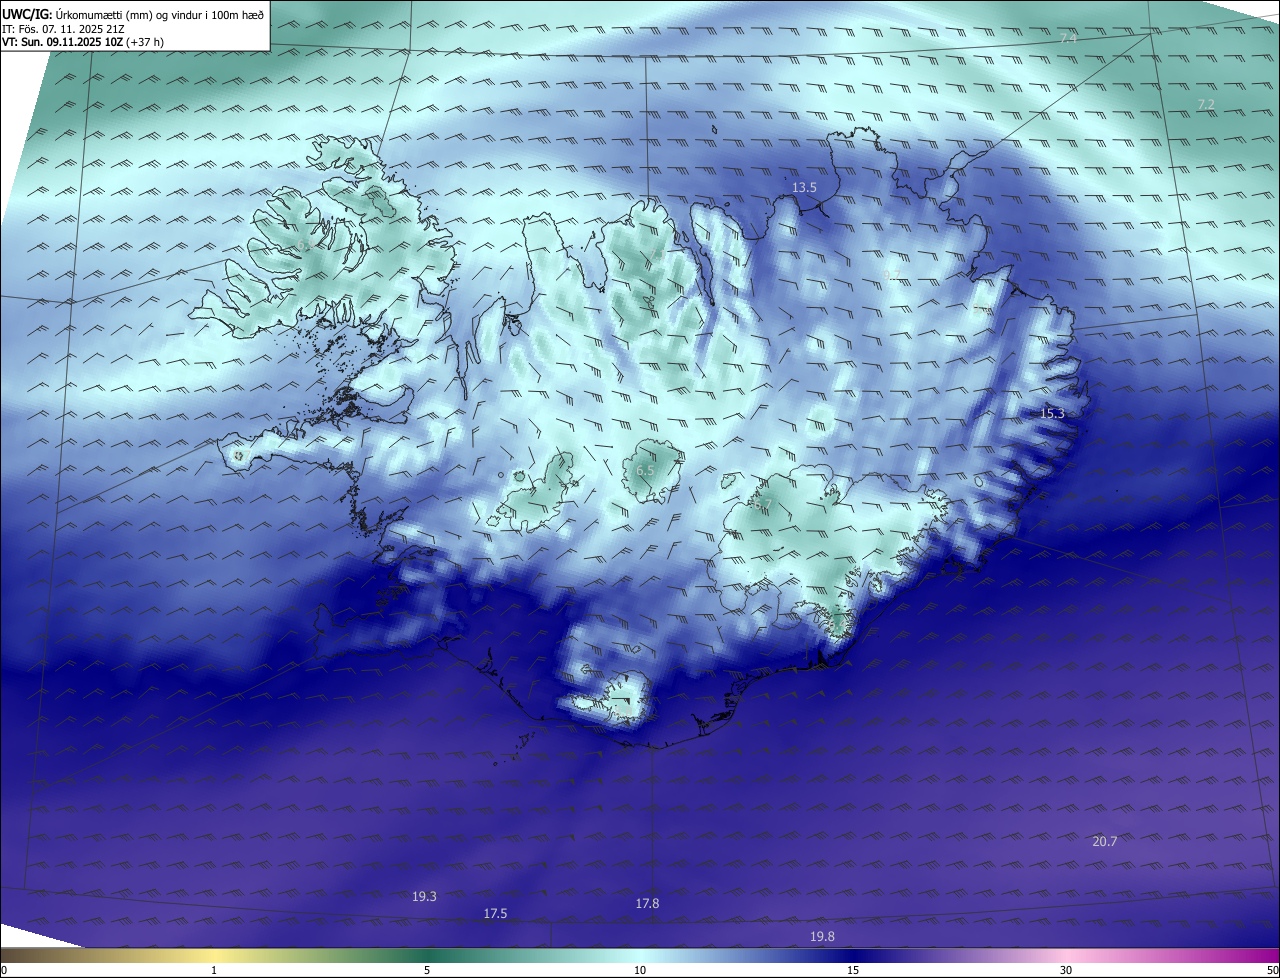This screenshot has height=978, width=1280.
Task: Click the initial time line "IT: Fös. 07. 11. 2025 21Z"
Action: coord(63,29)
